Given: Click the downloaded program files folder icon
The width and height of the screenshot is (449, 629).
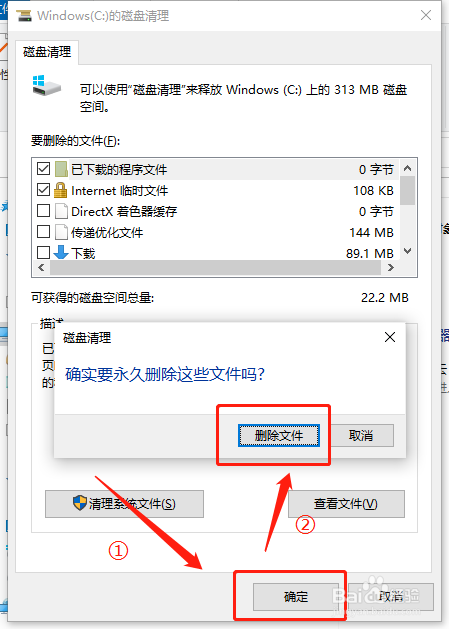Looking at the screenshot, I should click(61, 169).
